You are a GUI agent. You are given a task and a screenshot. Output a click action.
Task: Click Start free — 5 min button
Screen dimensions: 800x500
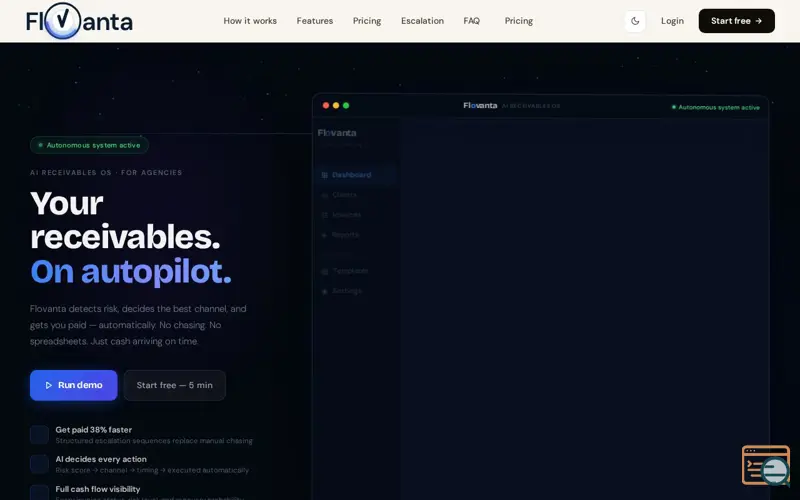(174, 385)
